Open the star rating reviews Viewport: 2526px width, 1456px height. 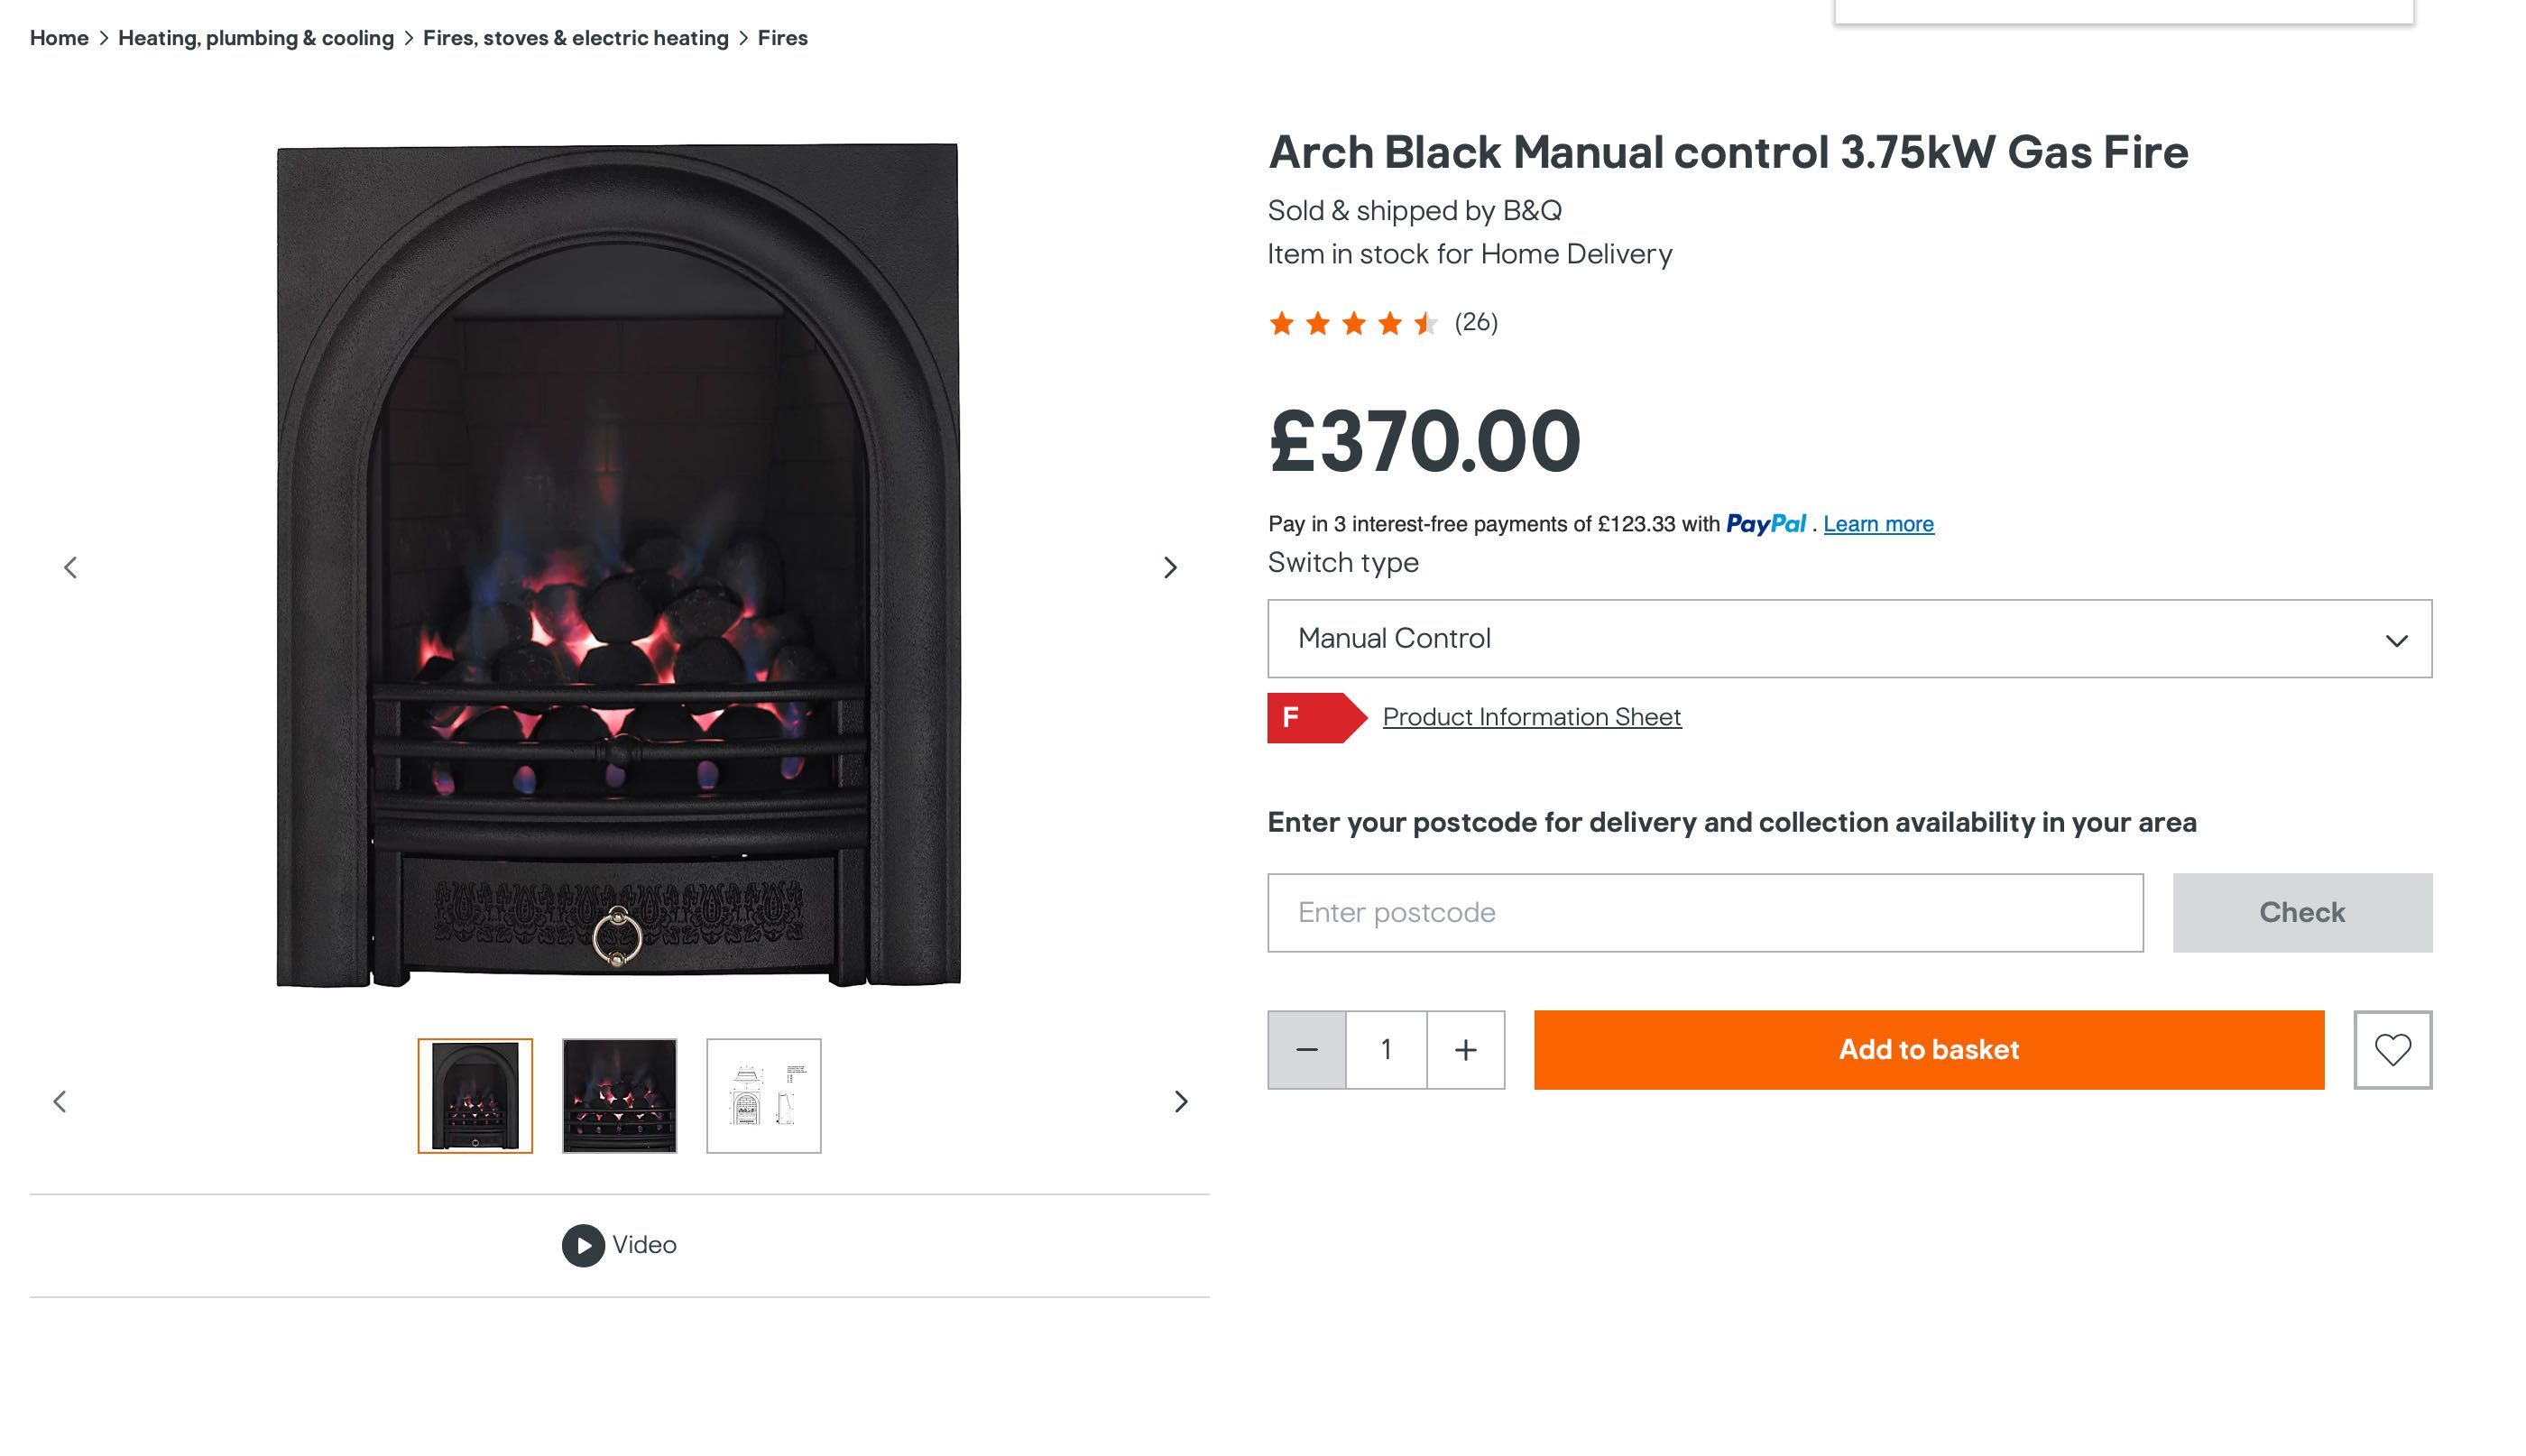click(x=1382, y=322)
